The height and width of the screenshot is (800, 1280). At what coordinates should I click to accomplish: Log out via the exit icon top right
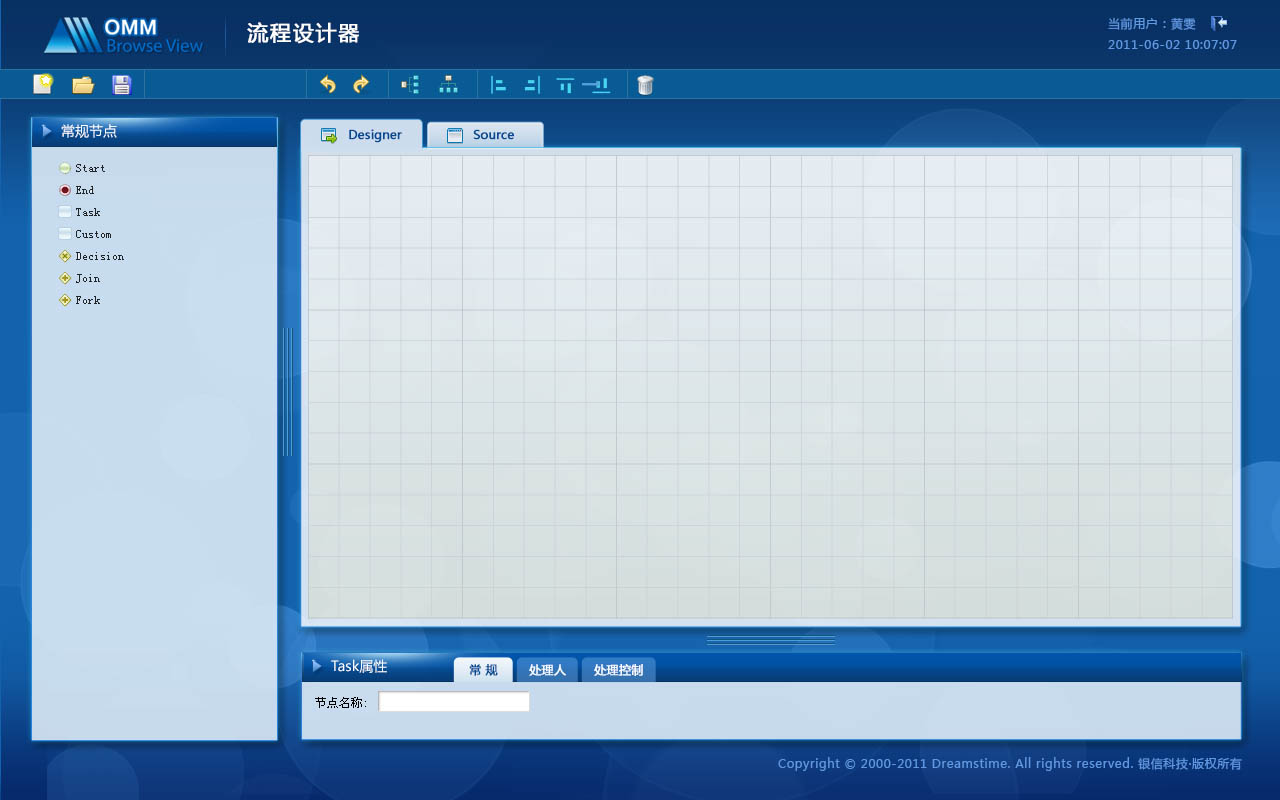coord(1219,21)
